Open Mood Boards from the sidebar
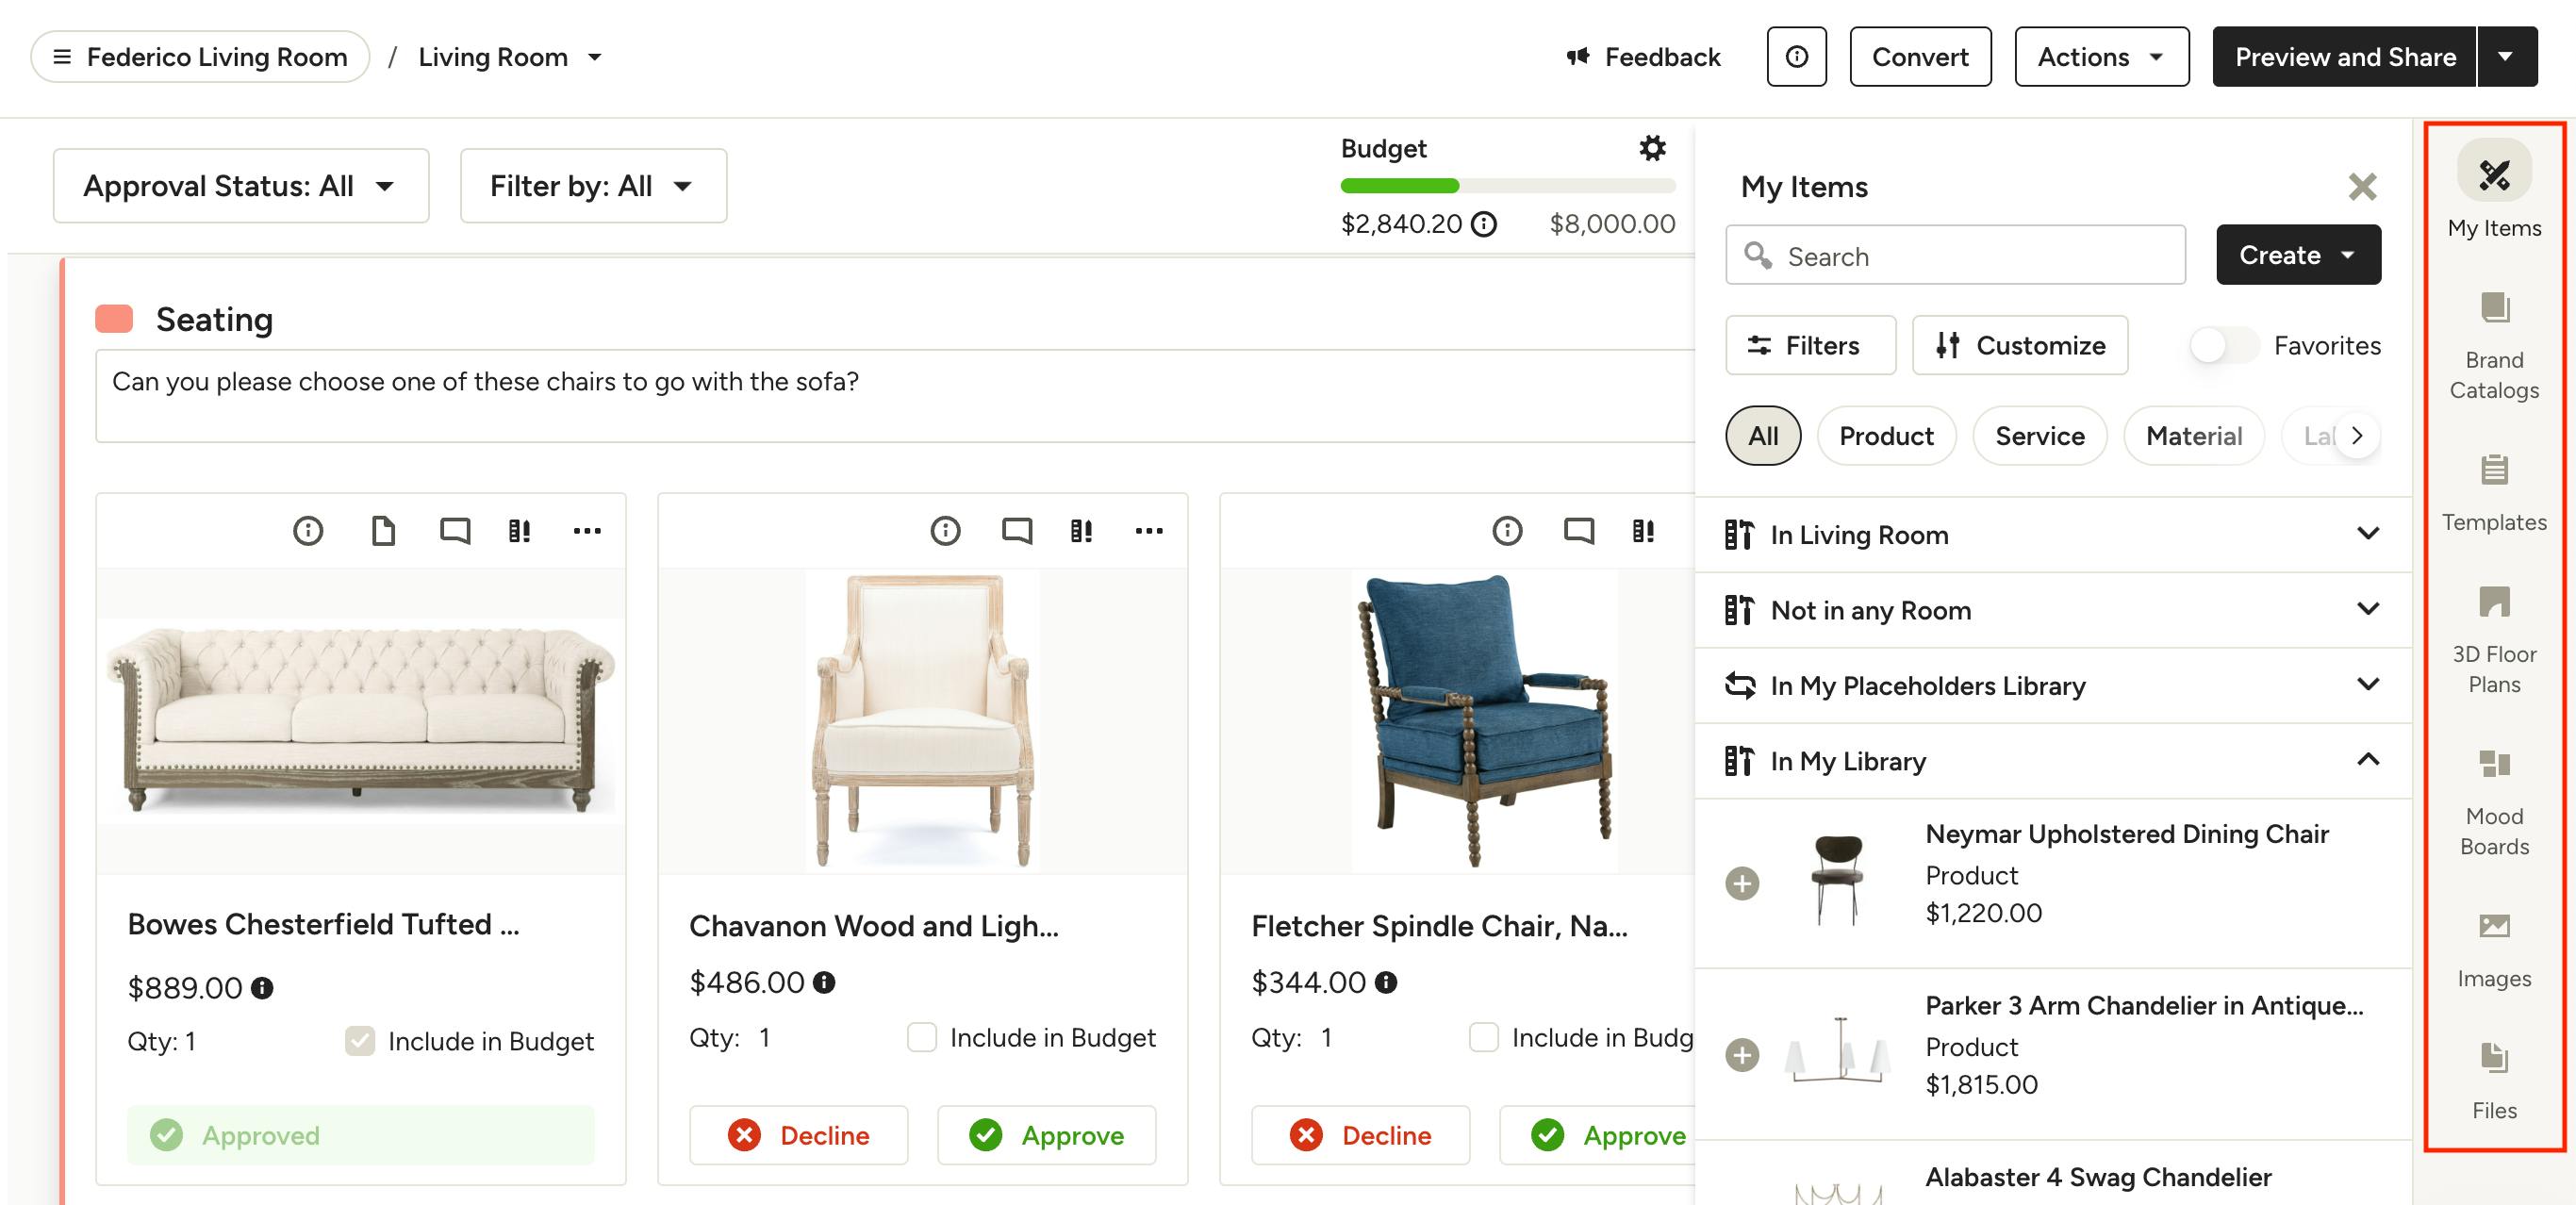 (x=2494, y=801)
